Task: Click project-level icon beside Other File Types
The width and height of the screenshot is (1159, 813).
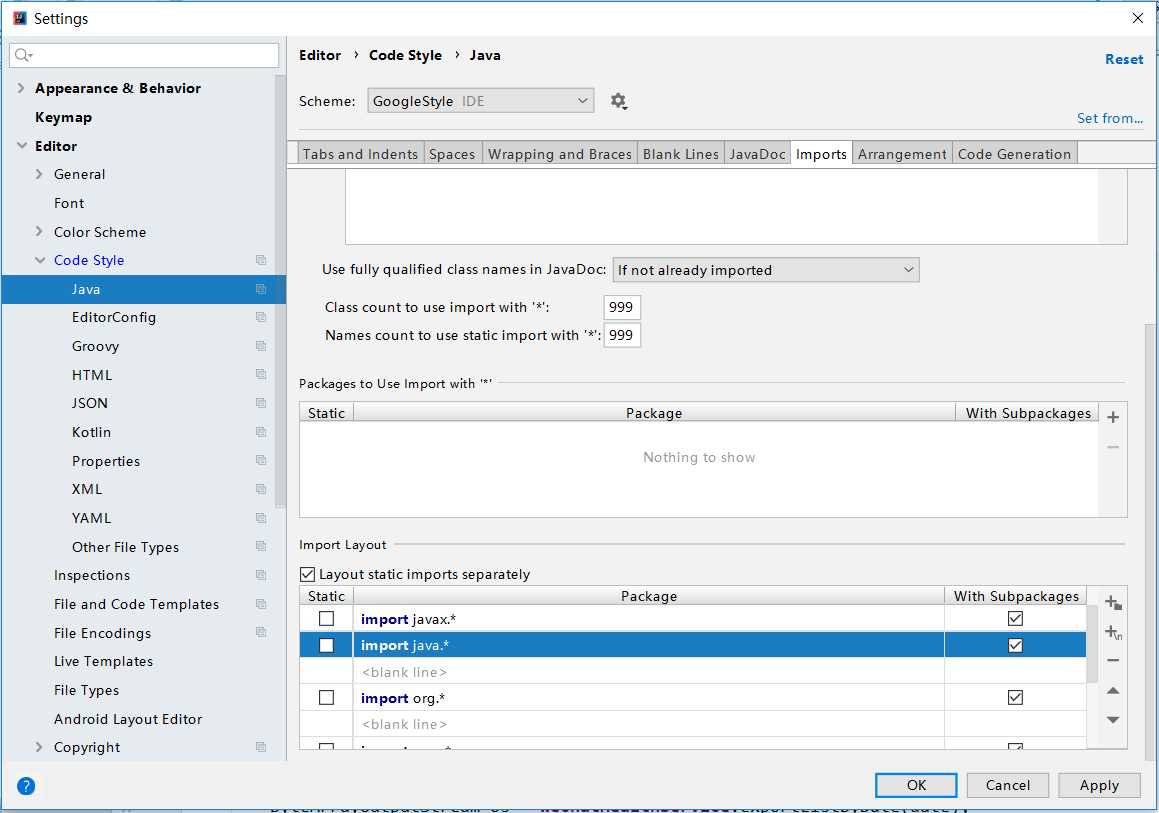Action: coord(261,546)
